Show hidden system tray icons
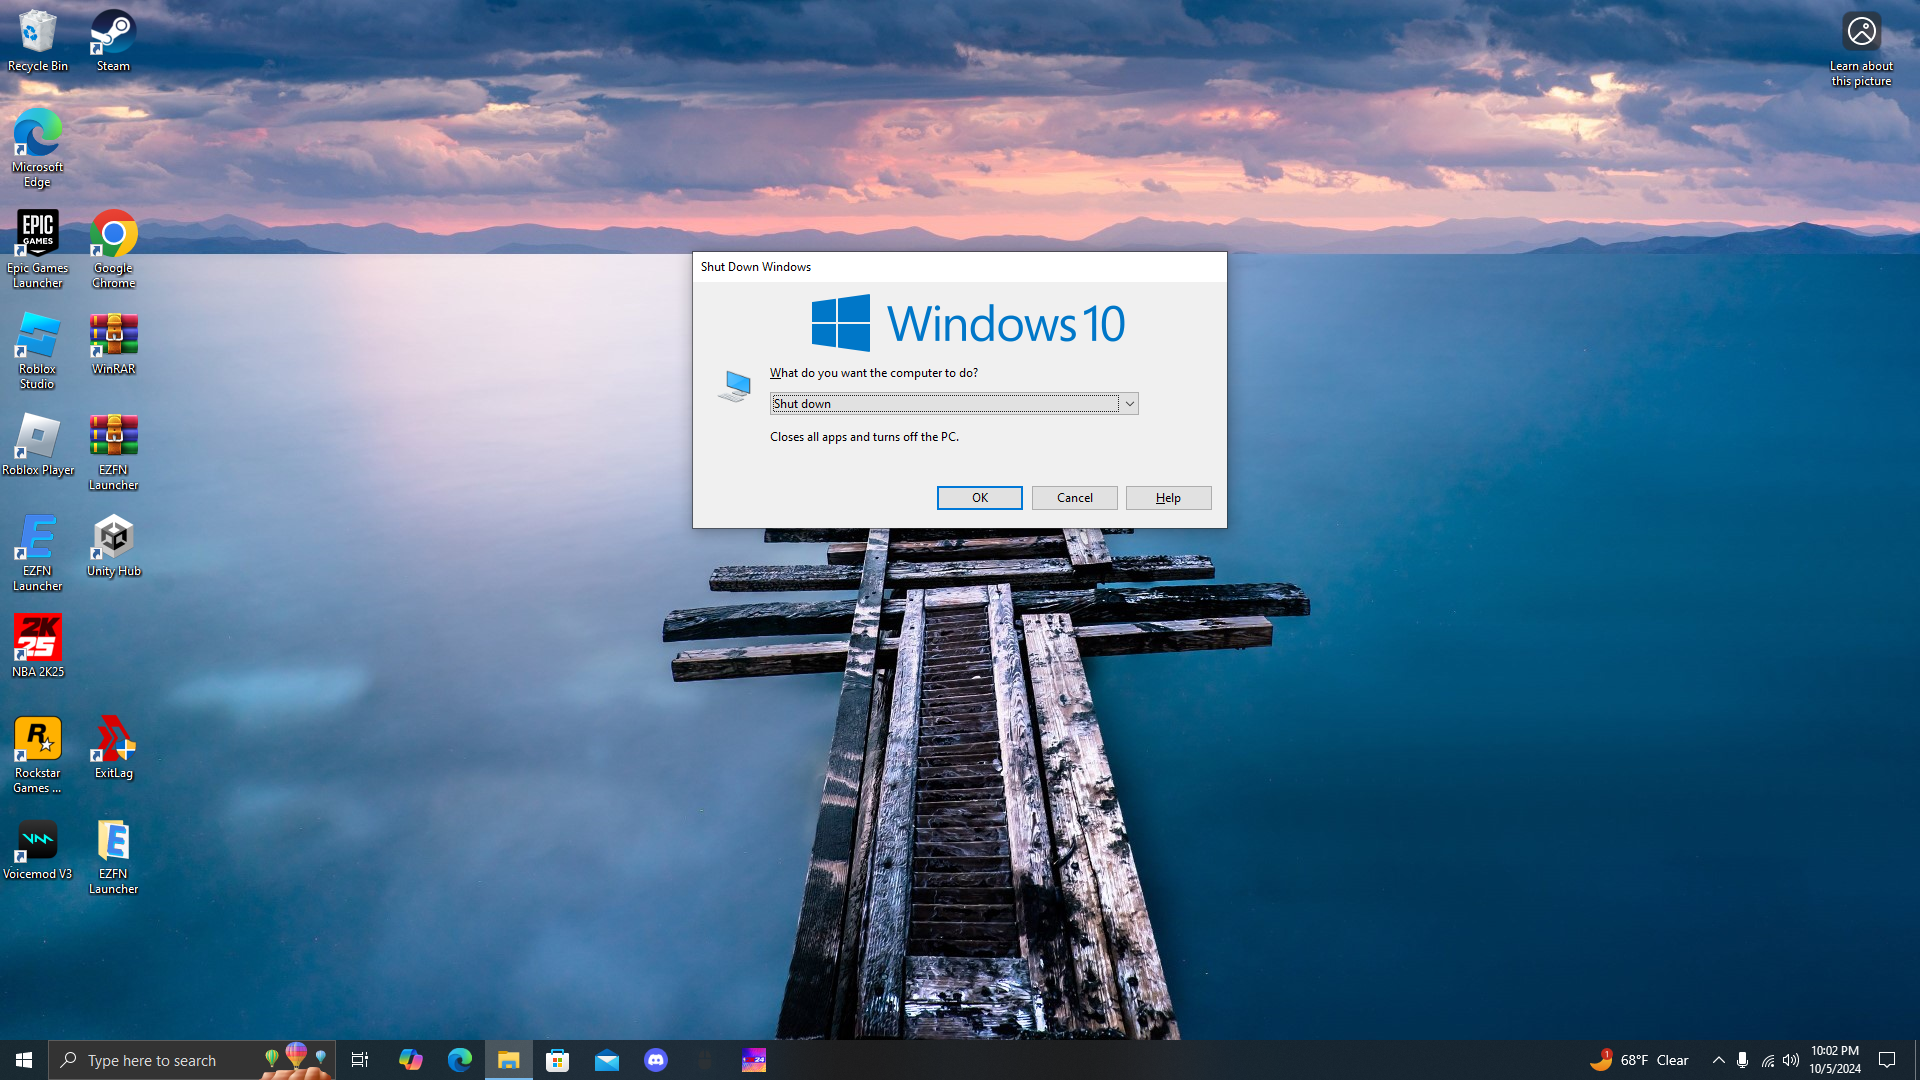Viewport: 1920px width, 1080px height. coord(1718,1060)
